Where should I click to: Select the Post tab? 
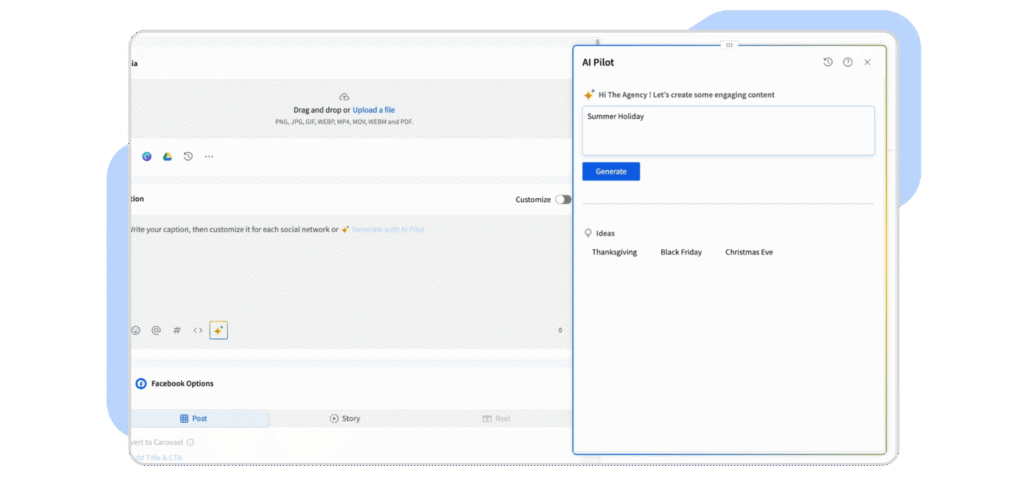click(x=200, y=419)
